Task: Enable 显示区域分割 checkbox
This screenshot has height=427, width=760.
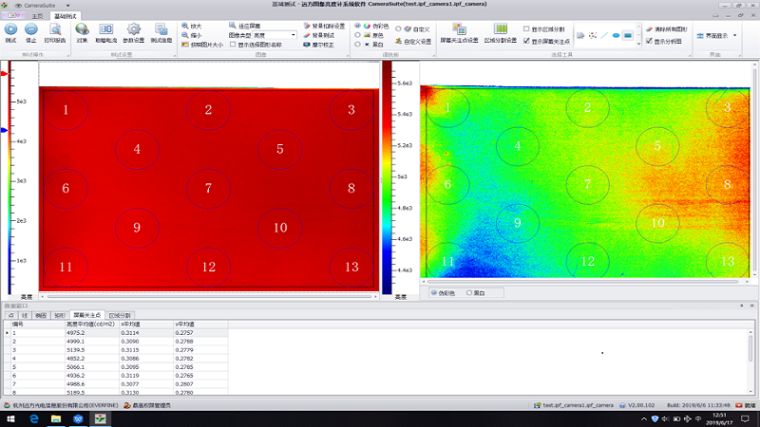Action: coord(527,29)
